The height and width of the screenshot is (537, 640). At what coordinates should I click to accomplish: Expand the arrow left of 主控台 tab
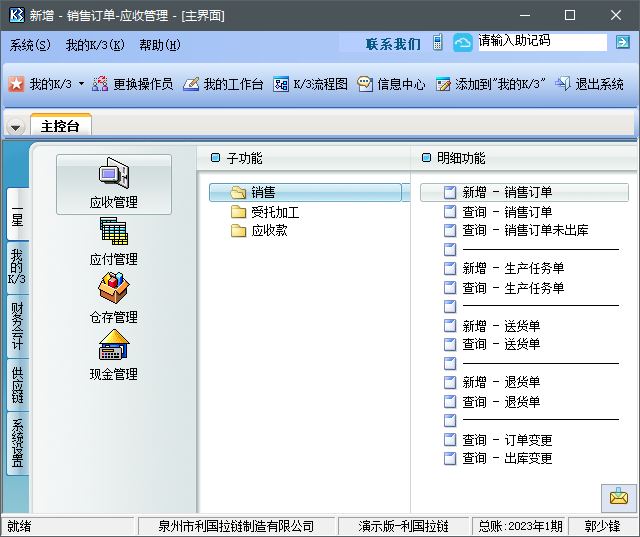click(16, 127)
